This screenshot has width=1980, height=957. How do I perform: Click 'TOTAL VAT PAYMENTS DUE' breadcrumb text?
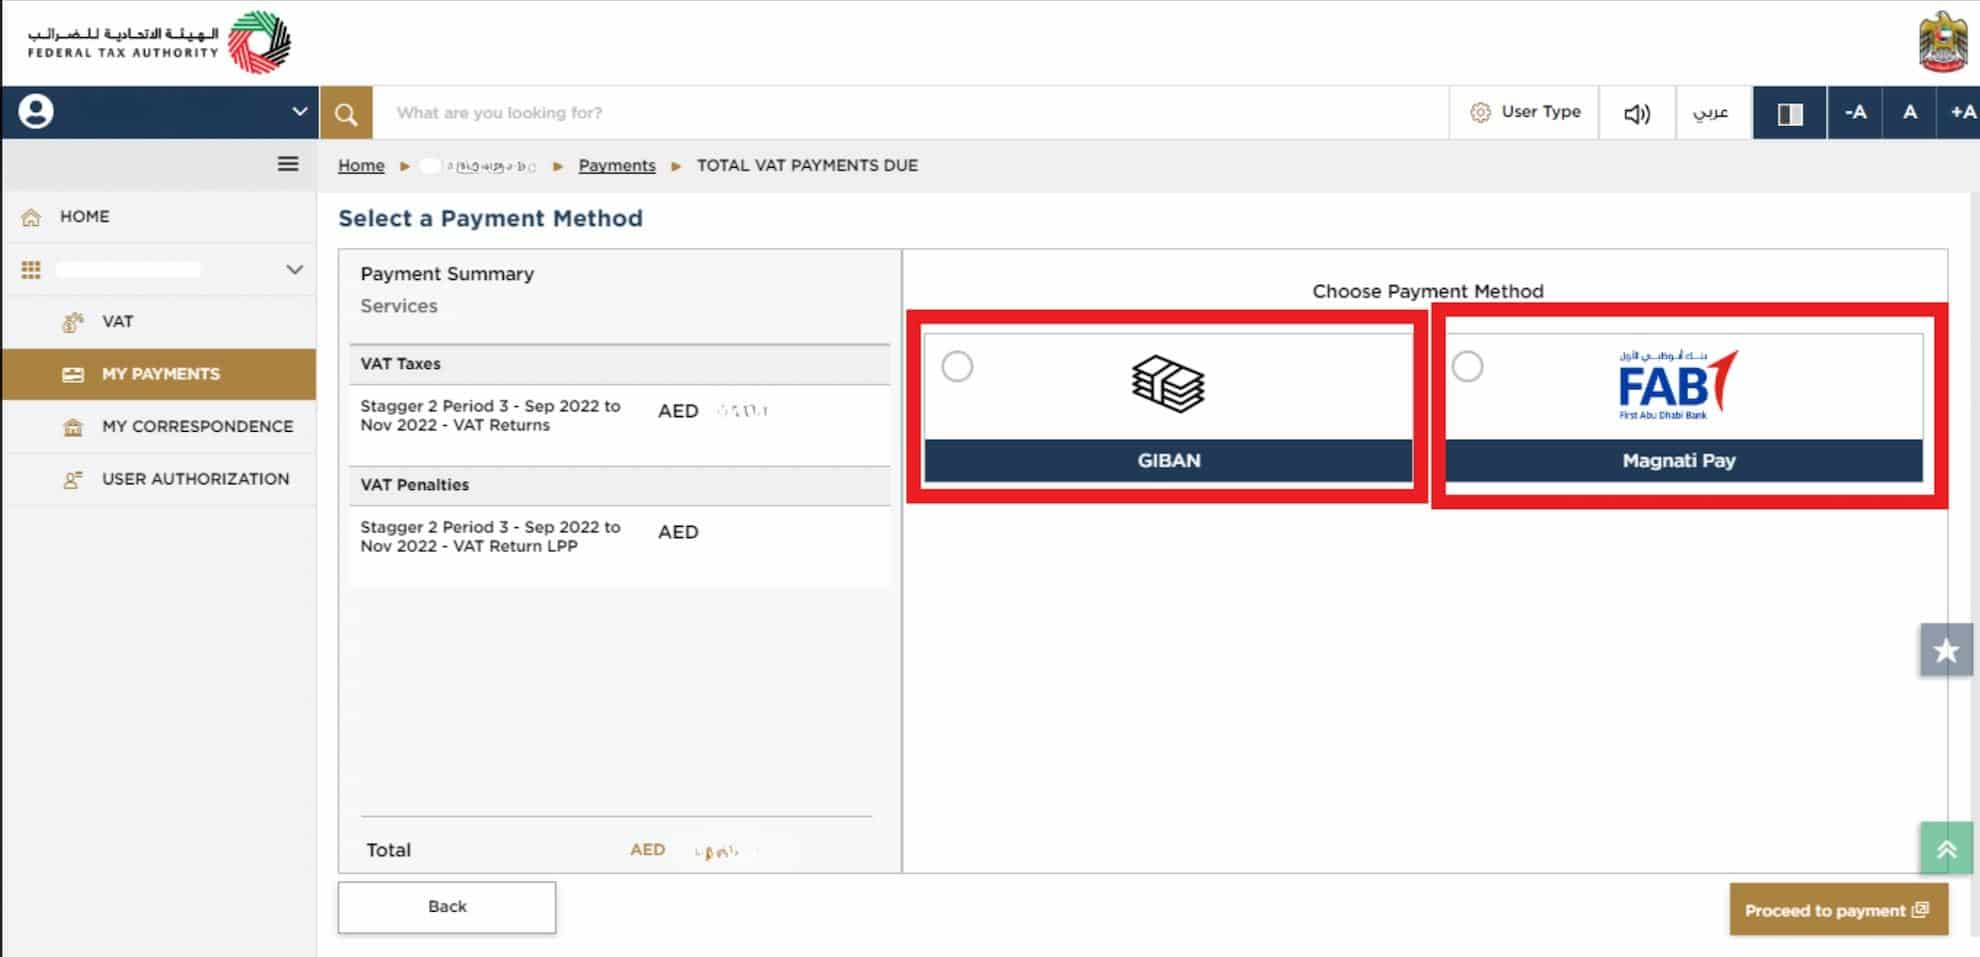point(807,166)
